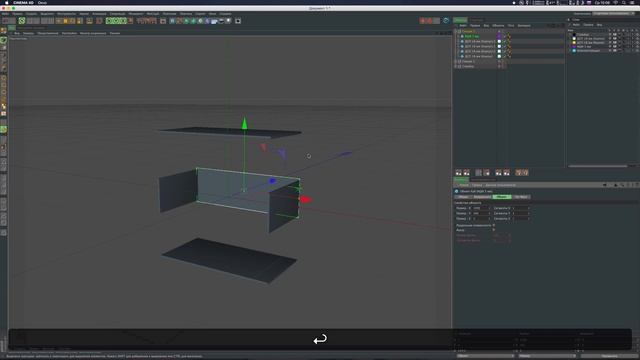This screenshot has height=360, width=640.
Task: Click the Make Editable icon atop the left palette
Action: coord(4,31)
